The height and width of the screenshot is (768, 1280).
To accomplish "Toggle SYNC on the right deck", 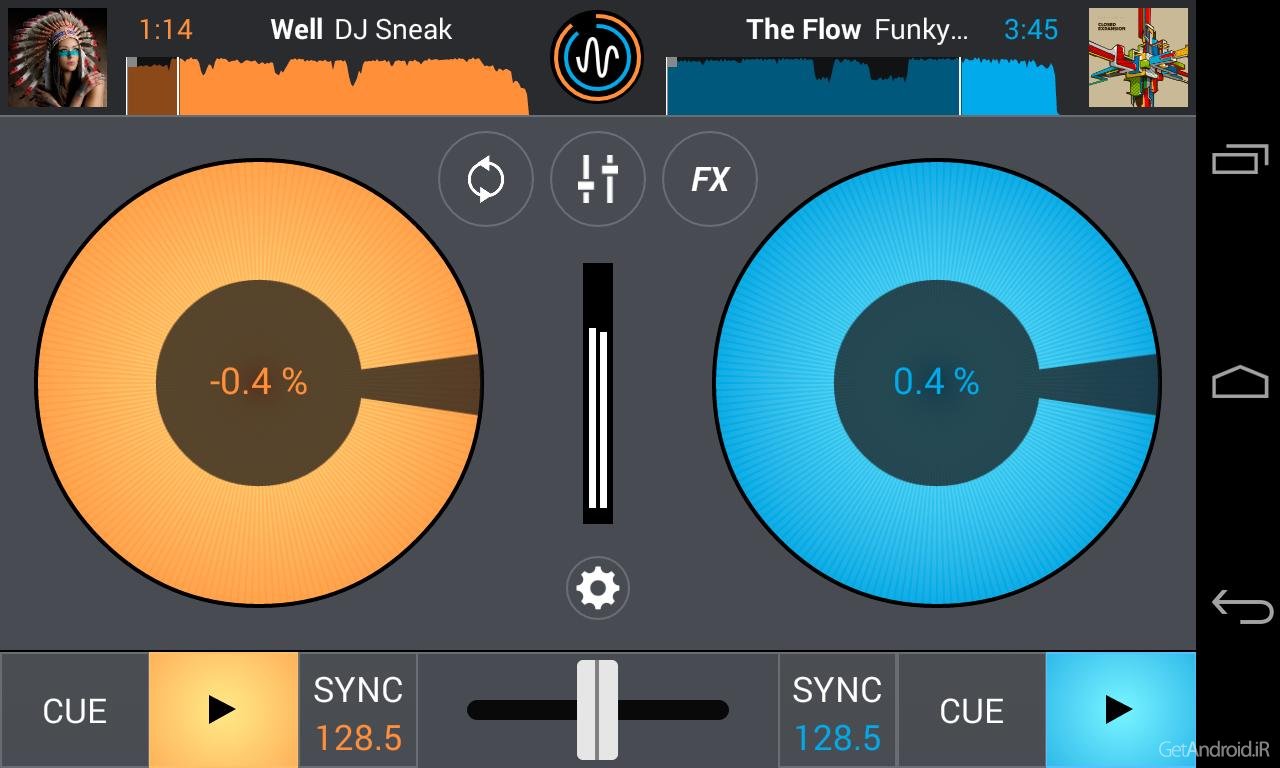I will coord(838,712).
